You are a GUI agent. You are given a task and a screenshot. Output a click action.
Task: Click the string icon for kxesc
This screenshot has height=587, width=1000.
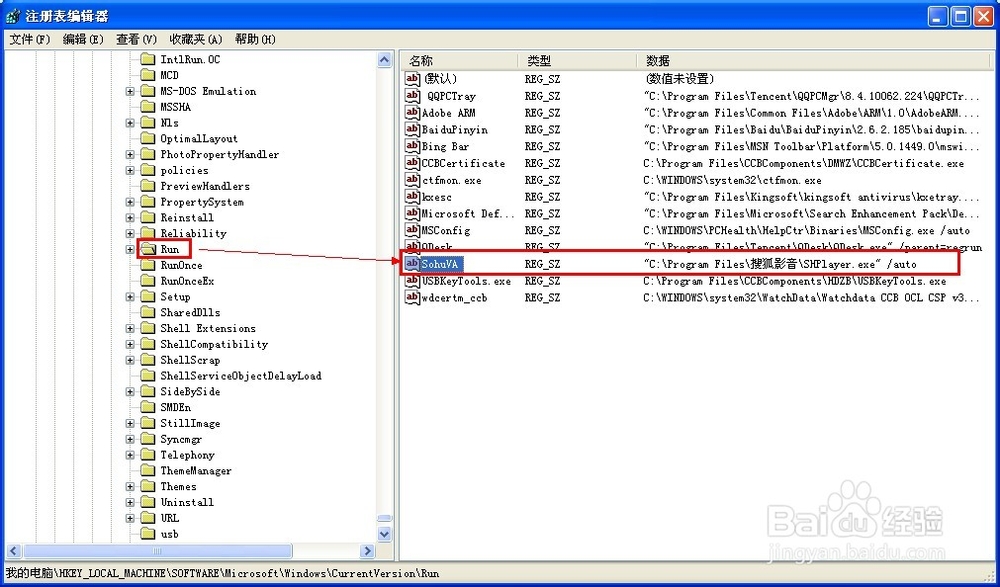[412, 197]
